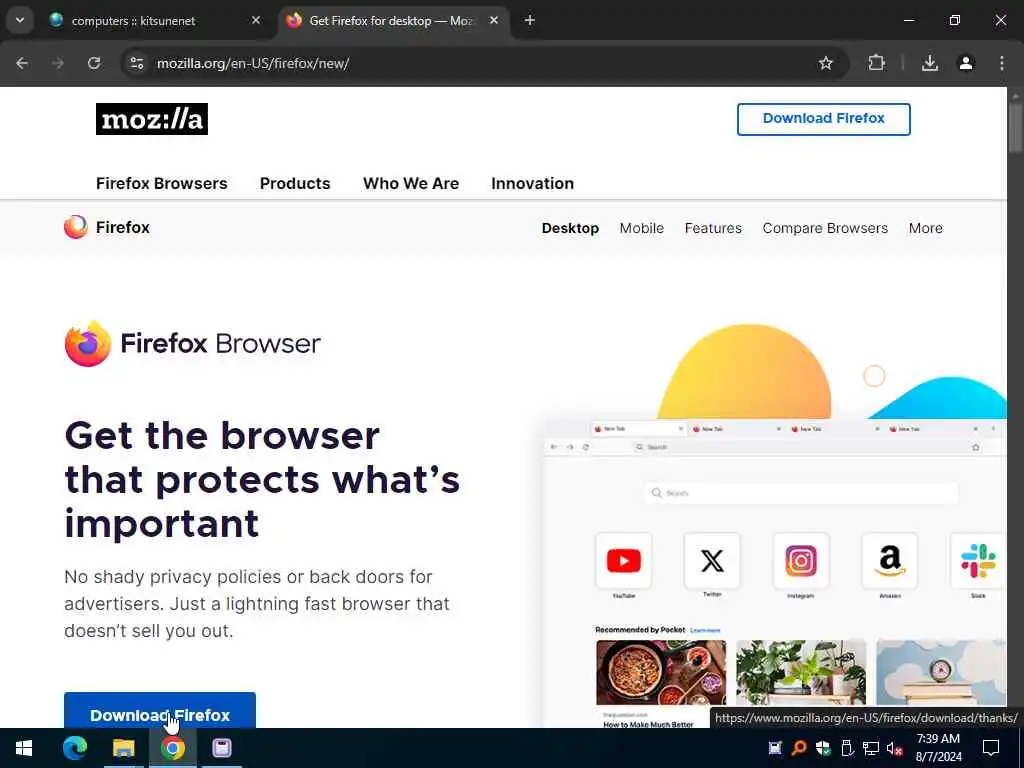Open Windows Security shield tray icon
Viewport: 1024px width, 768px height.
coord(823,748)
